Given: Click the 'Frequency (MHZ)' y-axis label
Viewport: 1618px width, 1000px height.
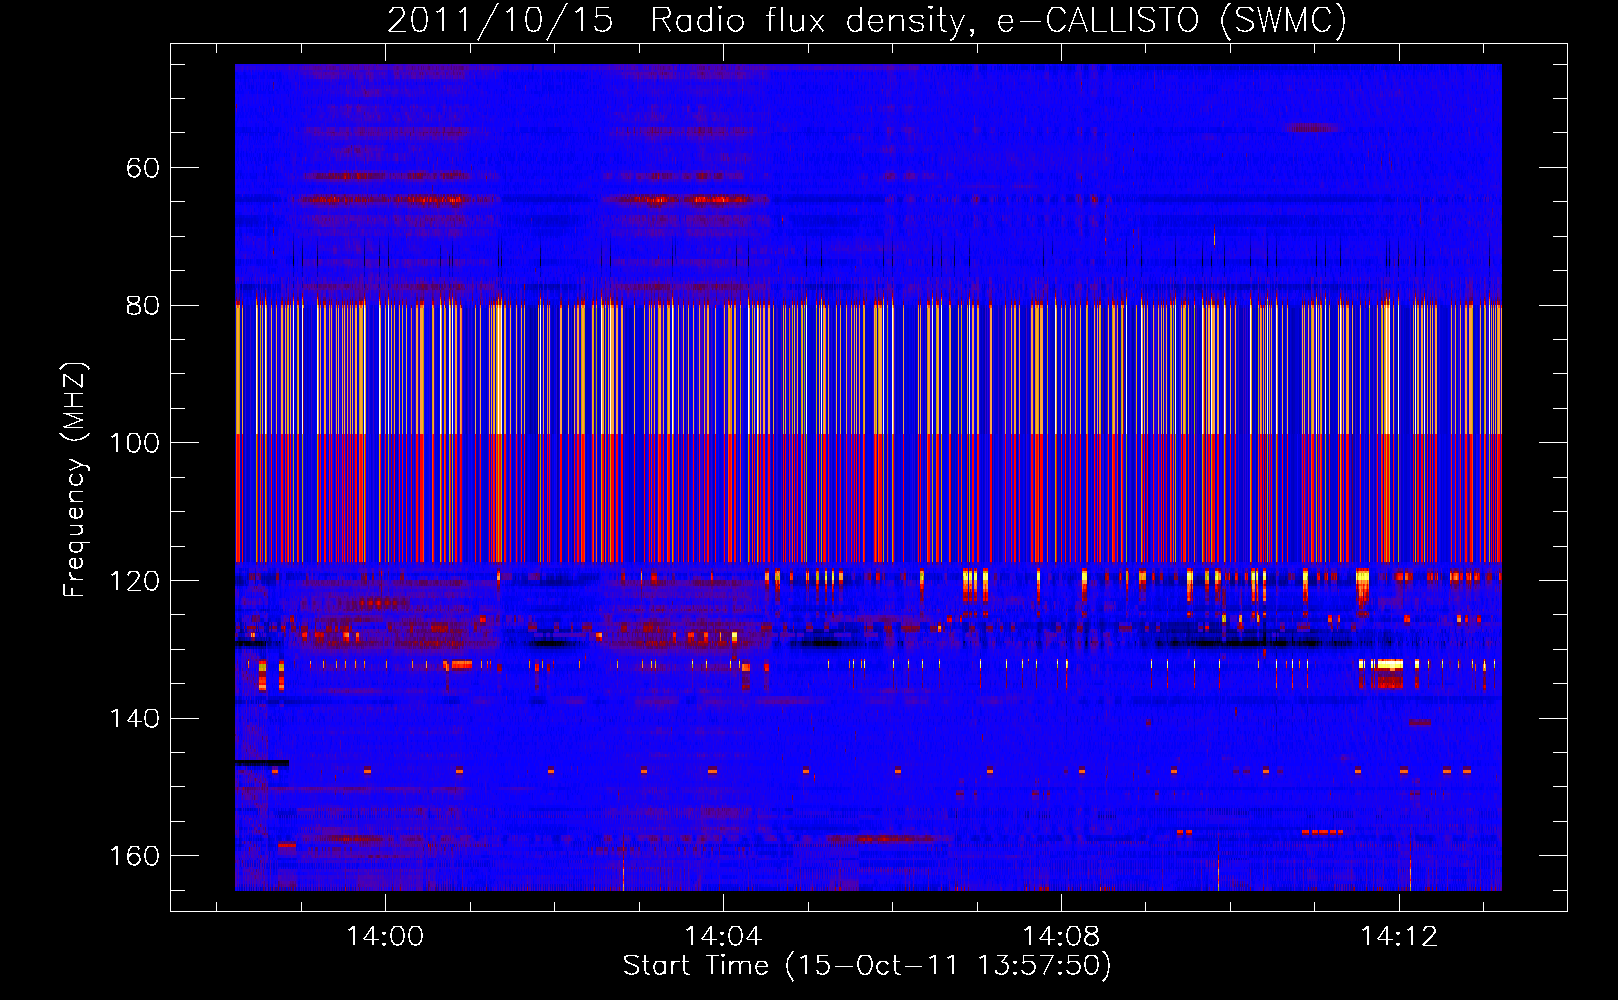Looking at the screenshot, I should pos(75,479).
